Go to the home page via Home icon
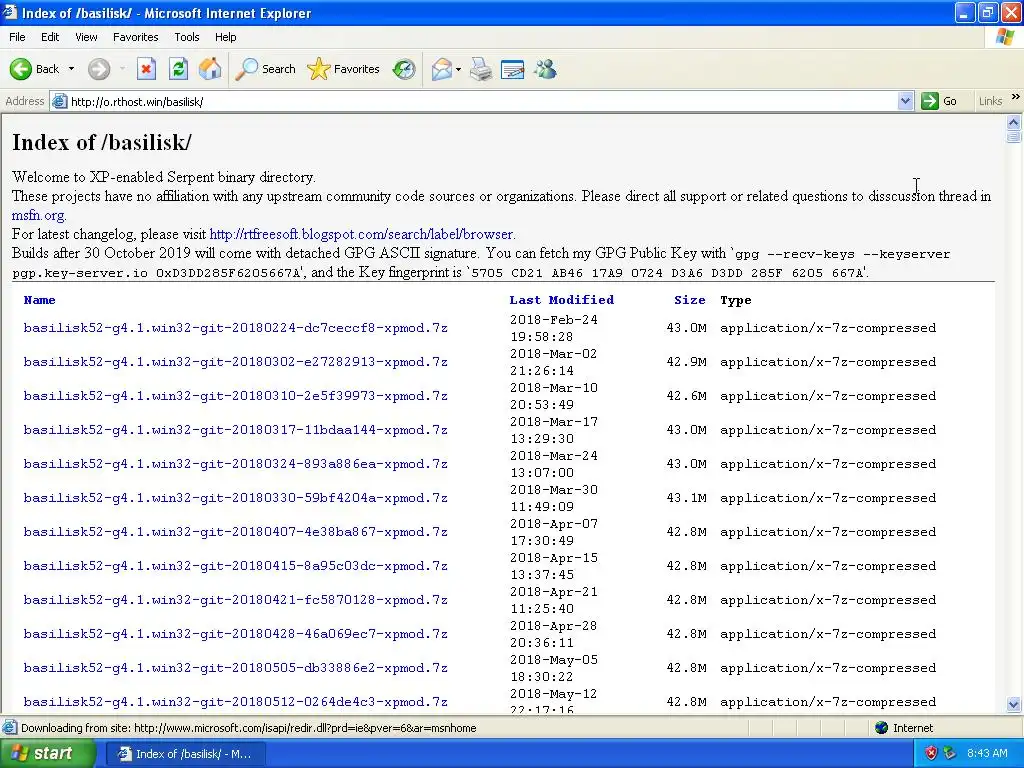 [x=210, y=69]
